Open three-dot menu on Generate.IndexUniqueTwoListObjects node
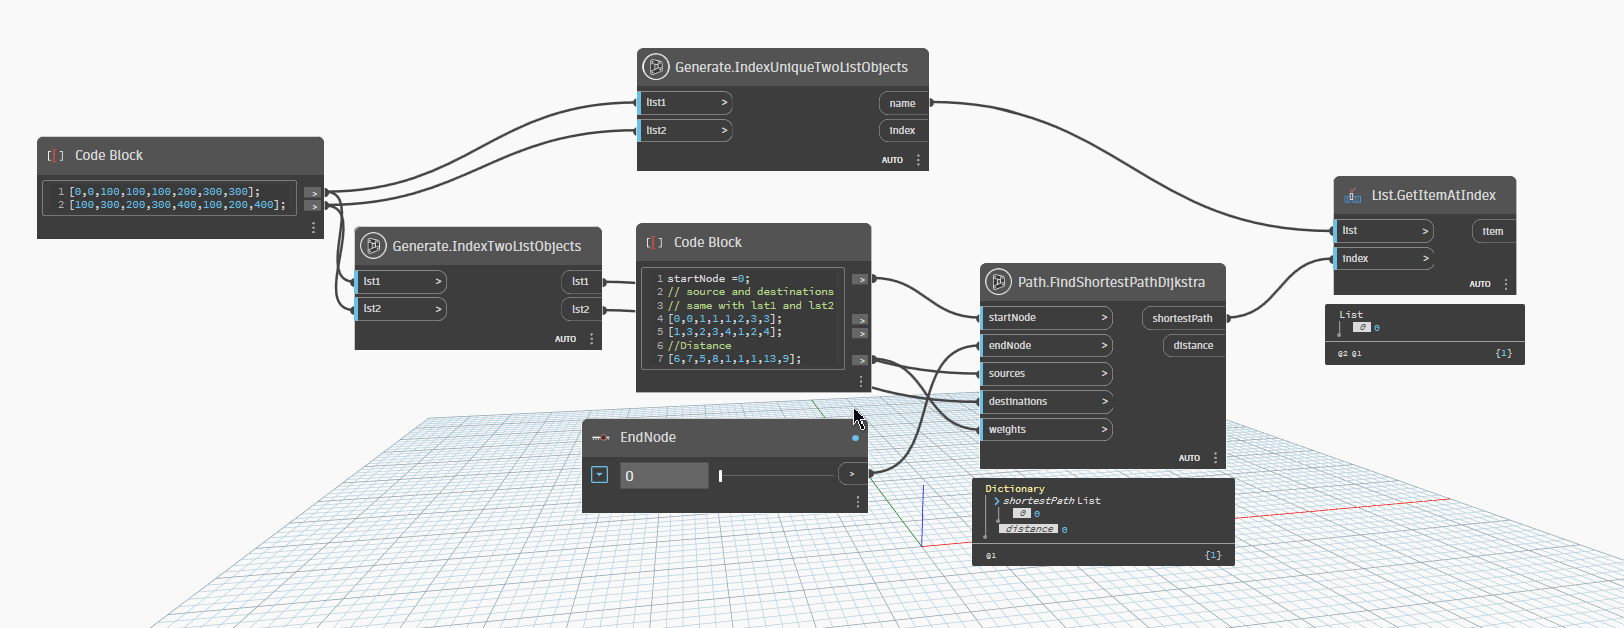1624x628 pixels. coord(918,160)
